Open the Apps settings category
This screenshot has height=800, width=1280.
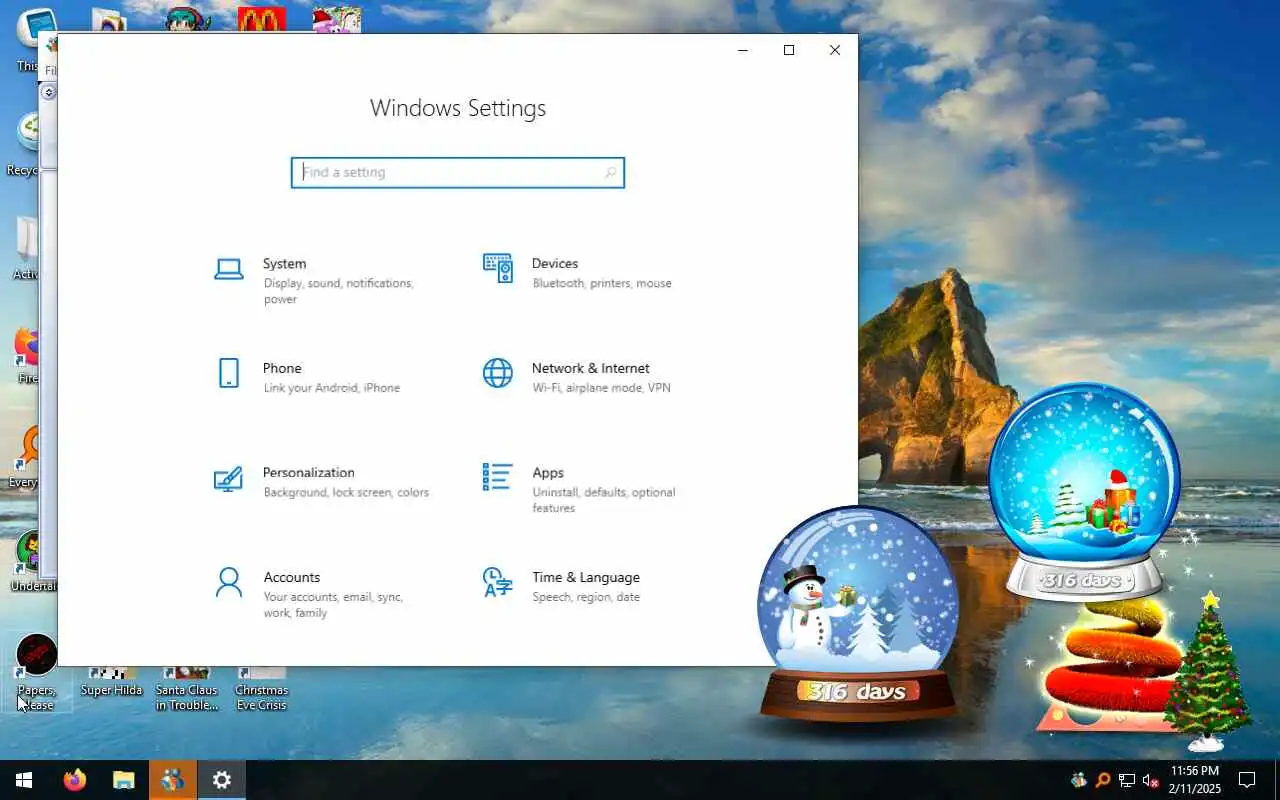click(590, 489)
